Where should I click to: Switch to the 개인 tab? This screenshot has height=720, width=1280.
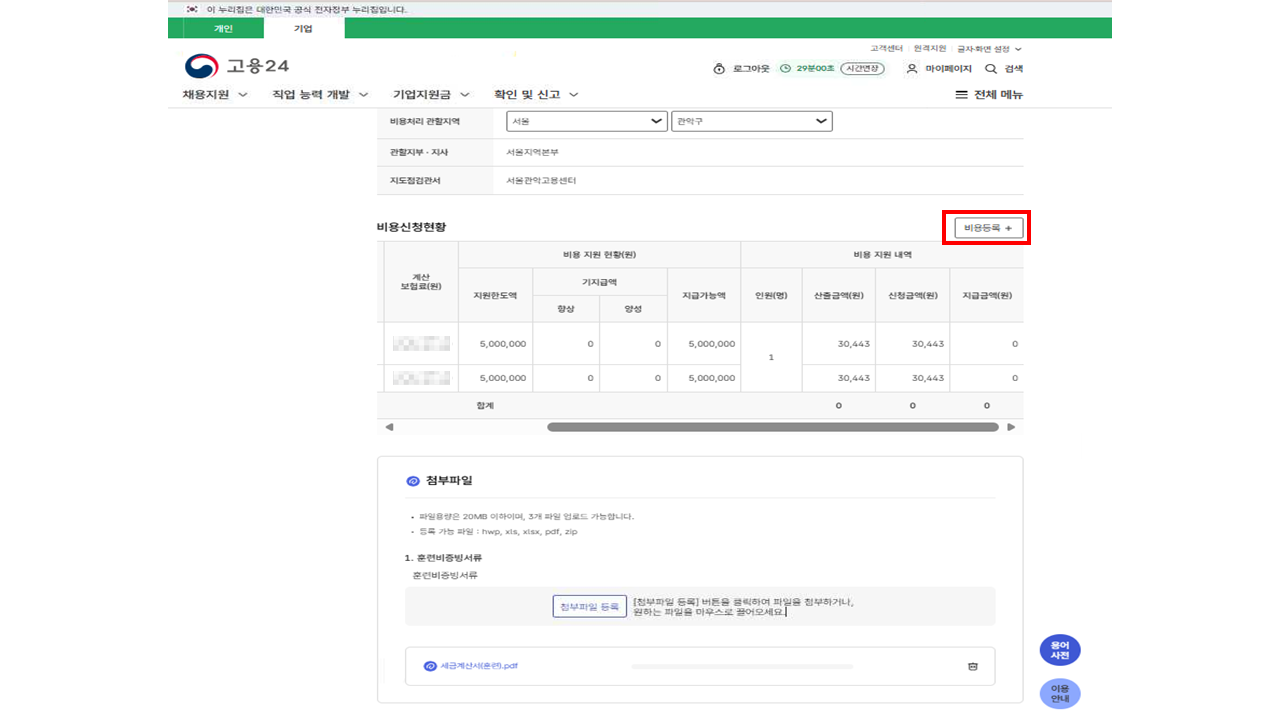point(223,29)
